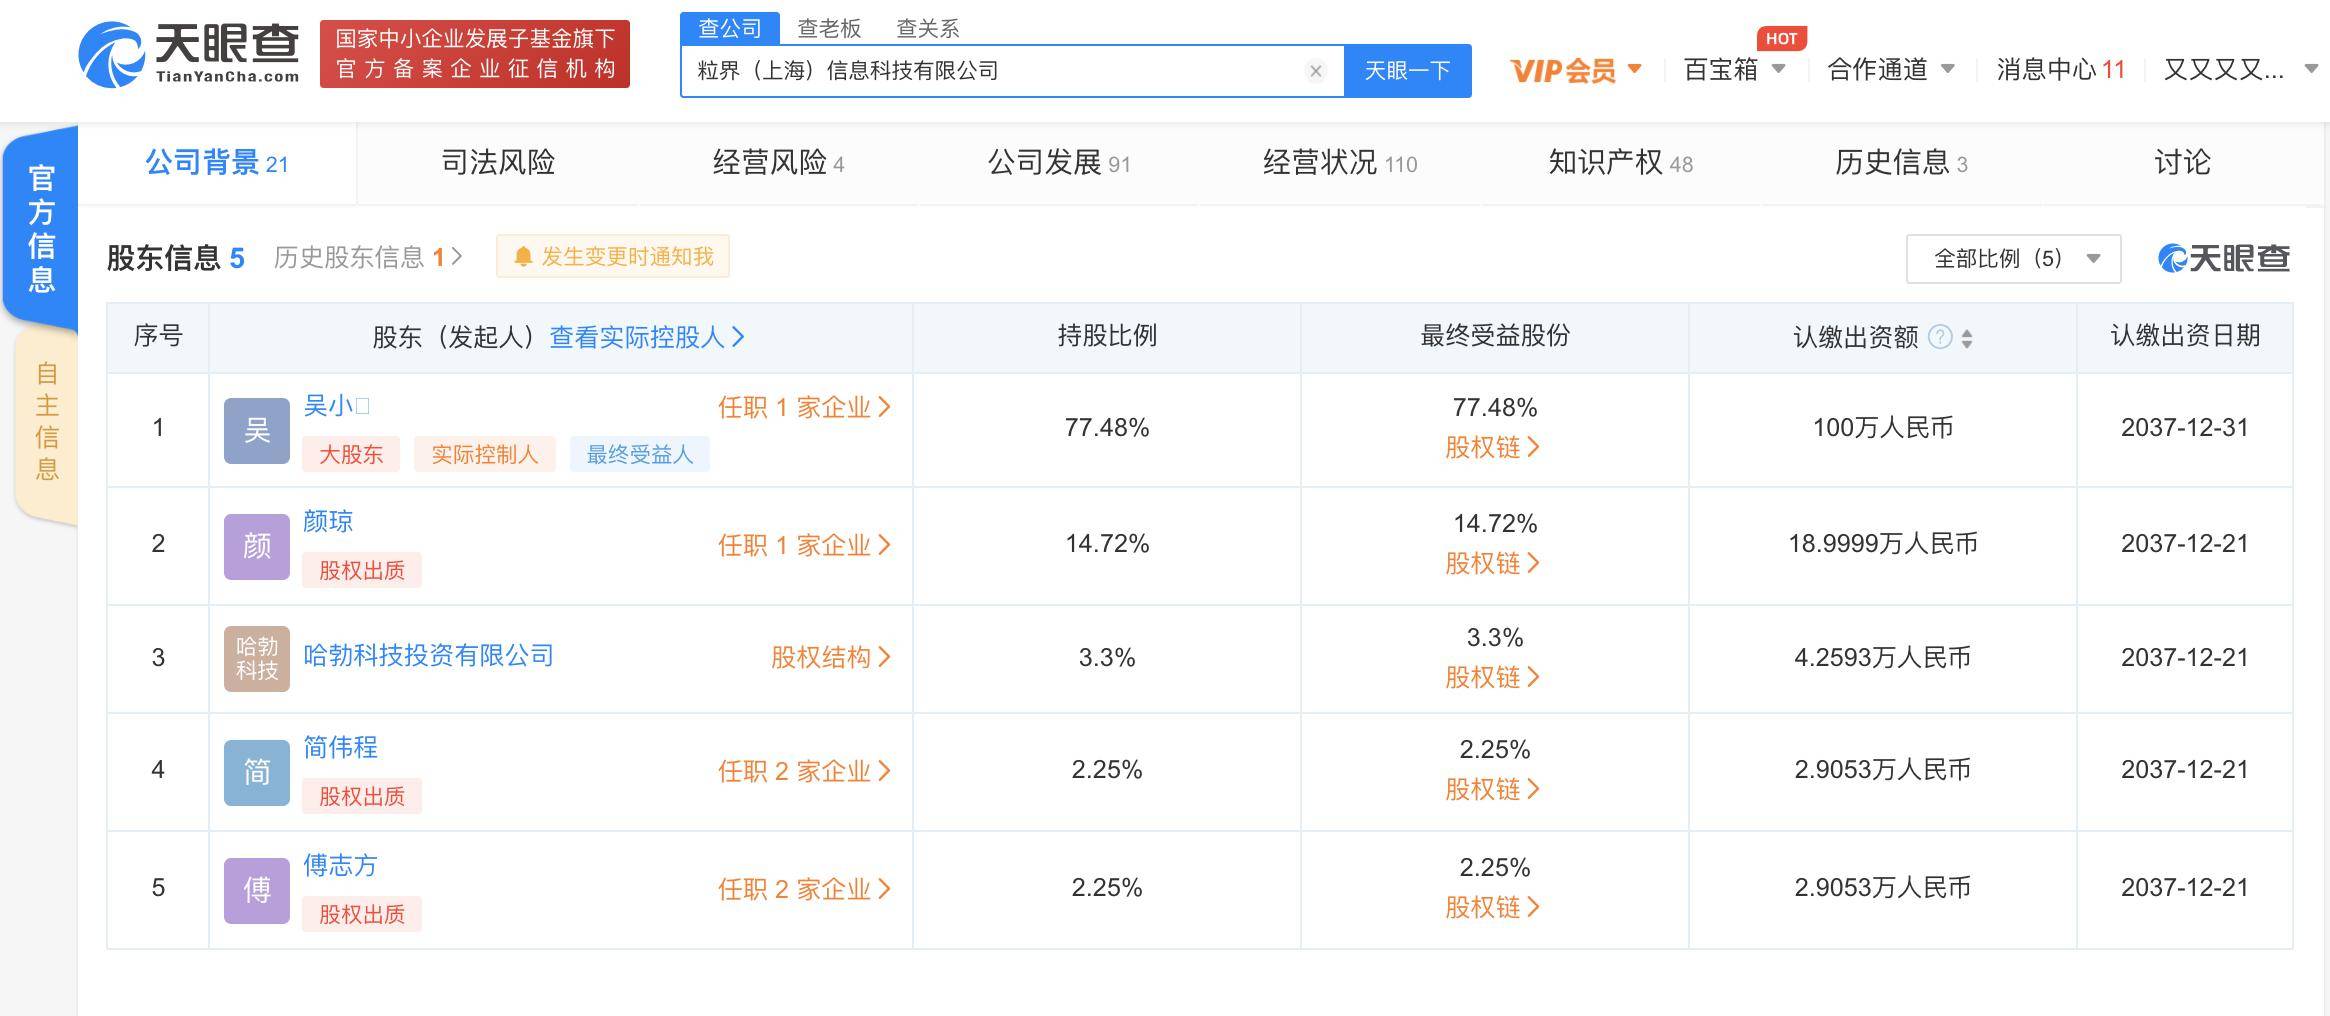Click the question mark help icon
Viewport: 2330px width, 1016px height.
pos(1939,337)
